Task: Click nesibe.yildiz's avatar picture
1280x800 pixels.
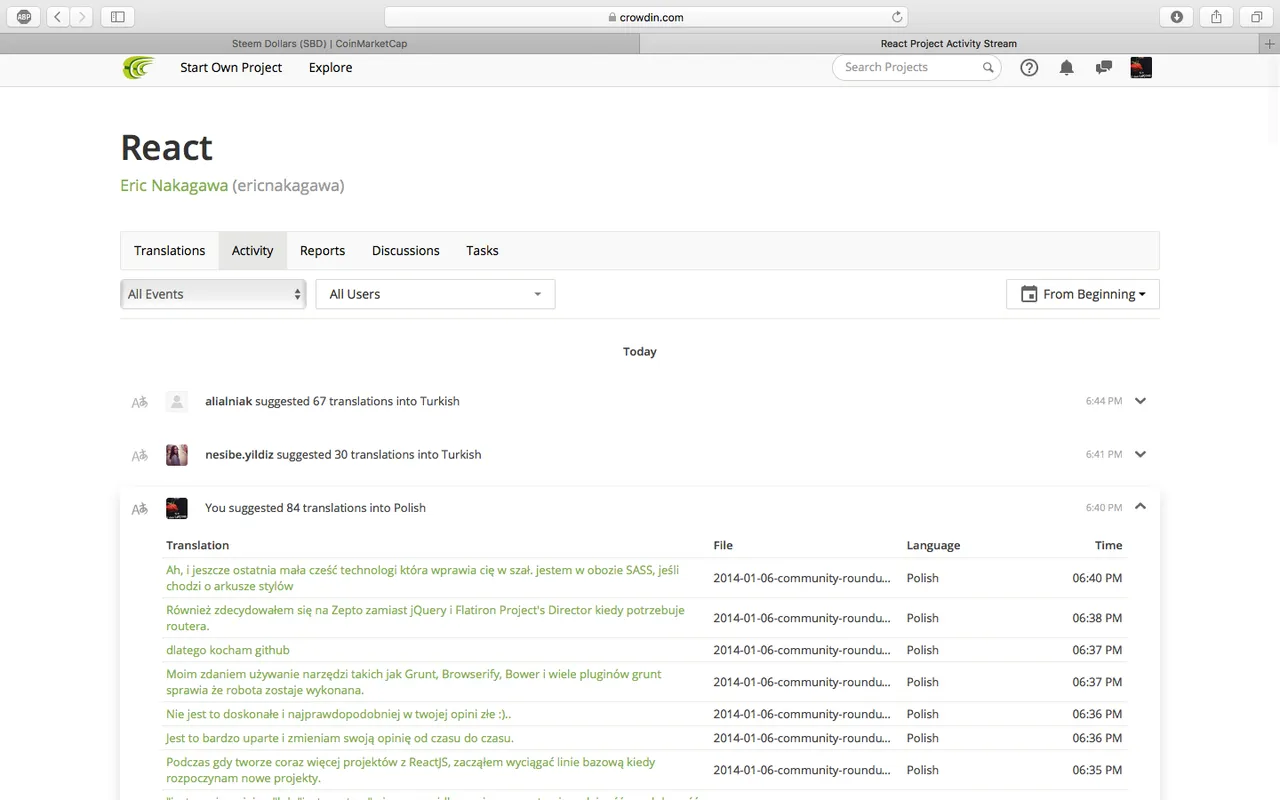Action: (x=177, y=454)
